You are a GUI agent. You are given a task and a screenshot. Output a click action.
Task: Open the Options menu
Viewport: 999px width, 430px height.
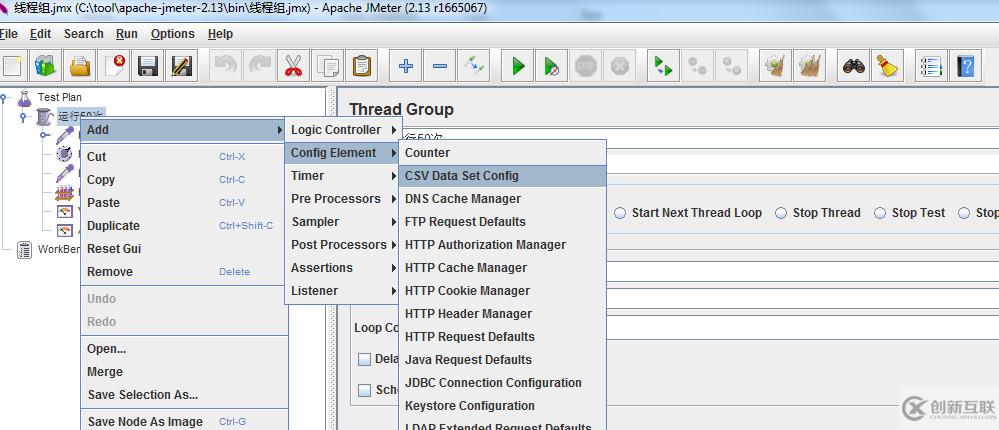173,34
